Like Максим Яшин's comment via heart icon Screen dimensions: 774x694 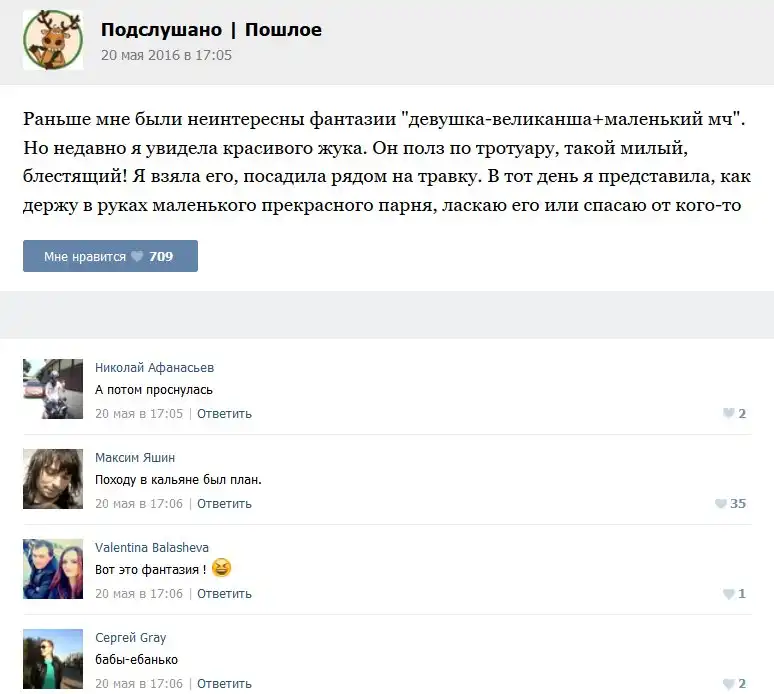(720, 504)
